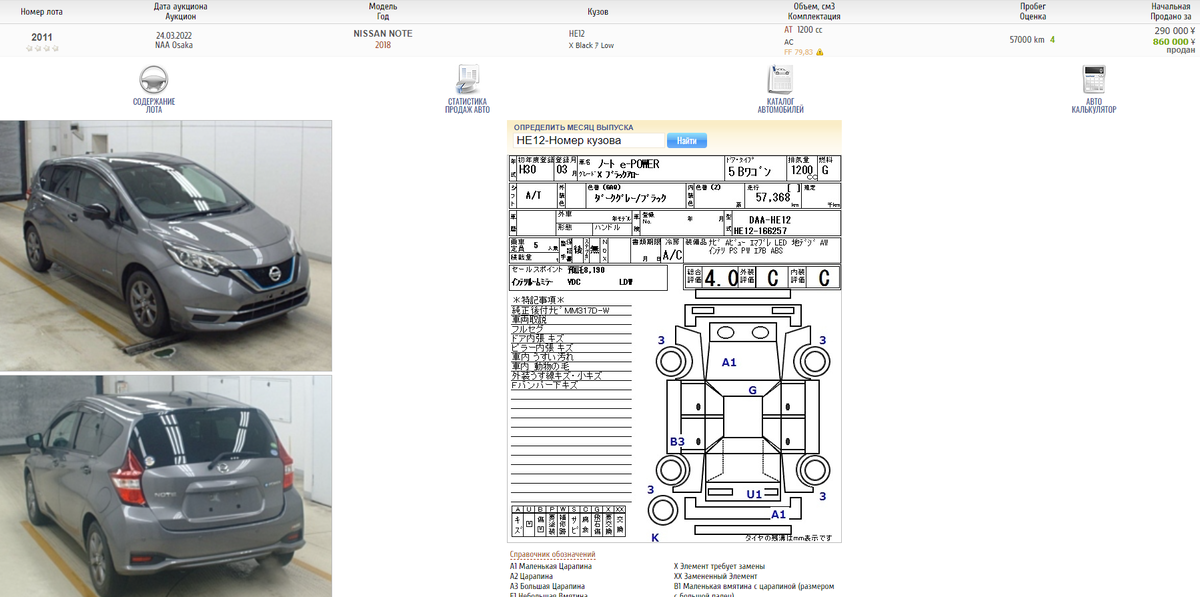Click the '57000 km' mileage value
Viewport: 1200px width, 597px height.
click(1027, 40)
